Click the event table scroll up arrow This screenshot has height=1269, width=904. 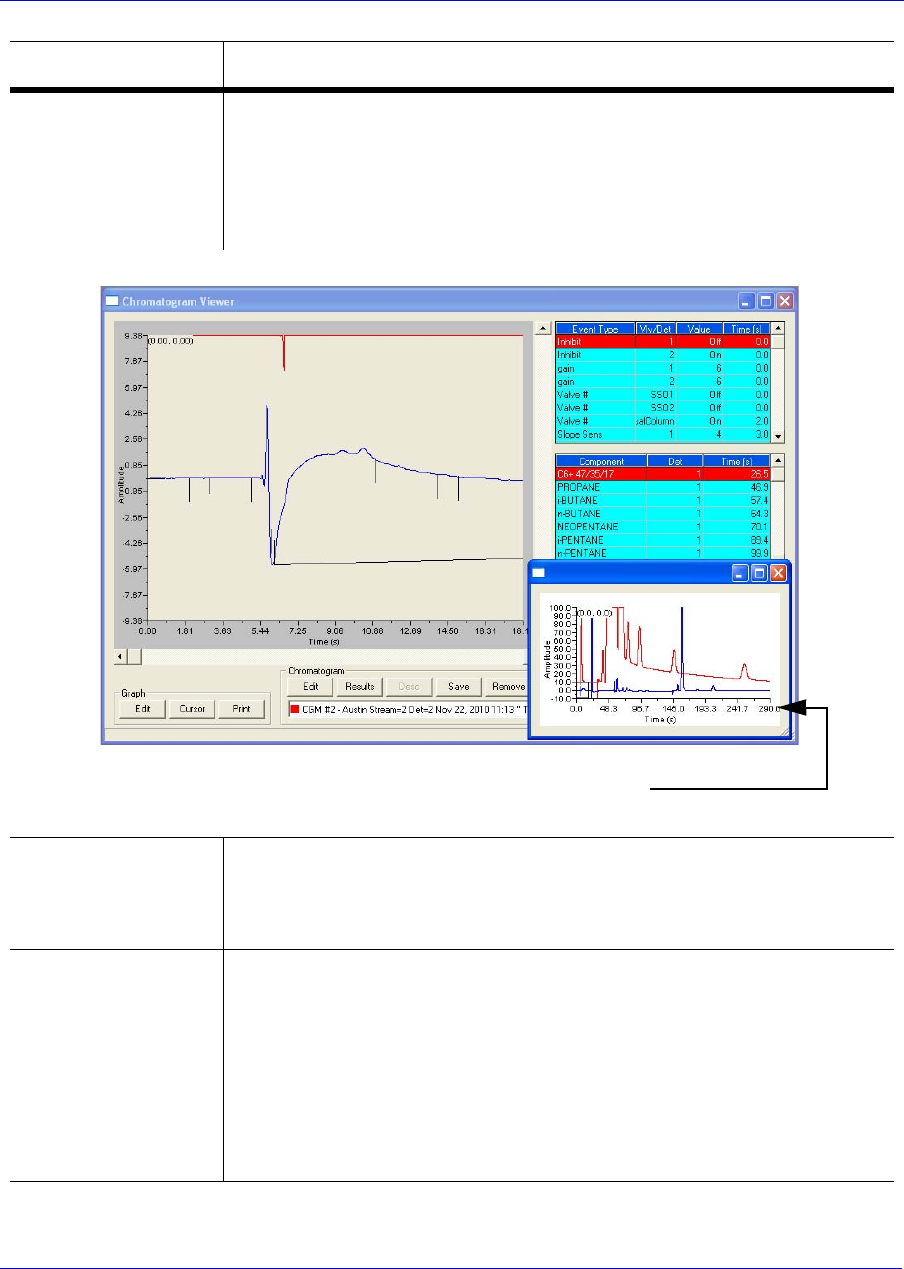(x=779, y=327)
